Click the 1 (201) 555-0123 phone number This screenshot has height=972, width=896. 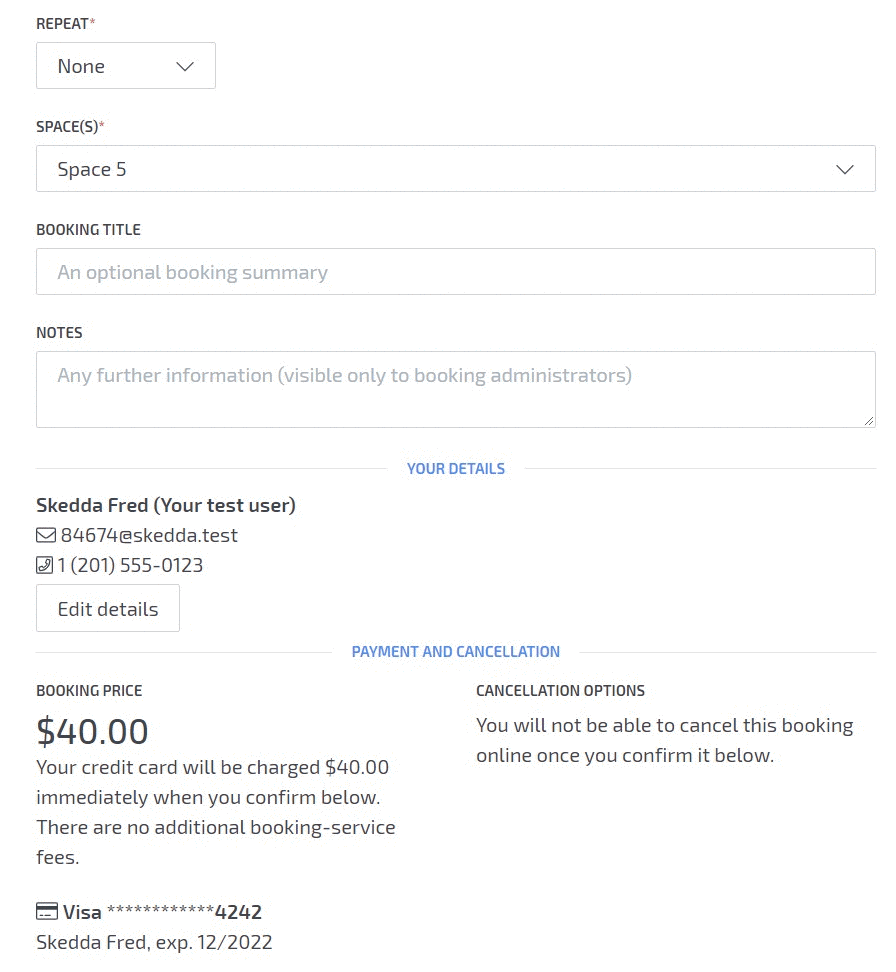pyautogui.click(x=130, y=566)
